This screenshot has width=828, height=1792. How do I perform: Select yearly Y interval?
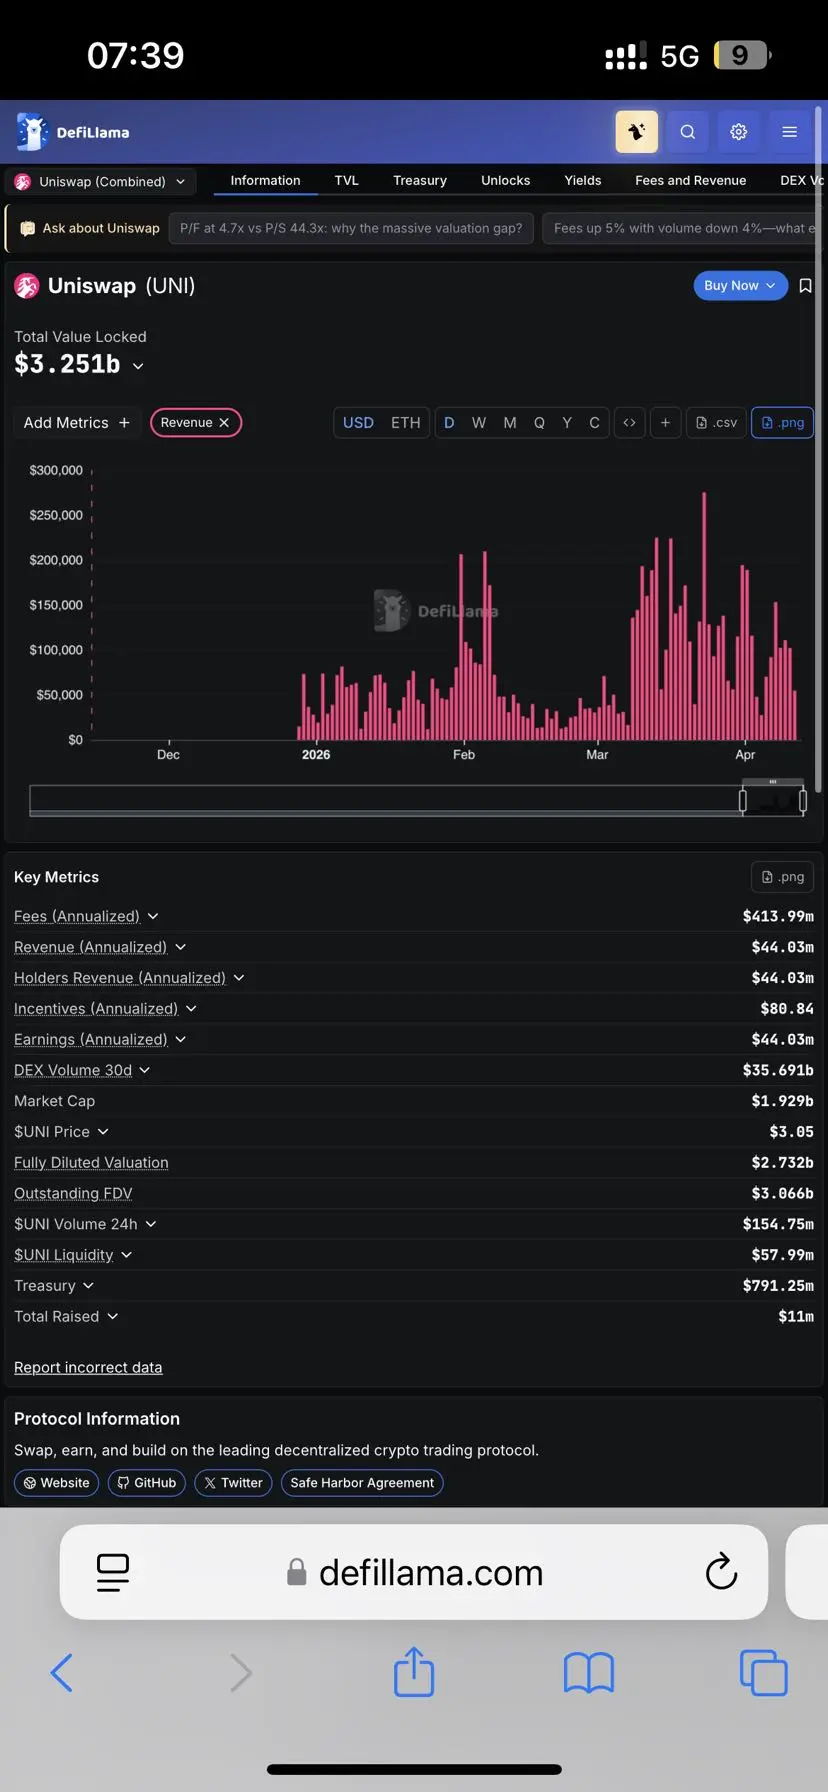[x=567, y=423]
